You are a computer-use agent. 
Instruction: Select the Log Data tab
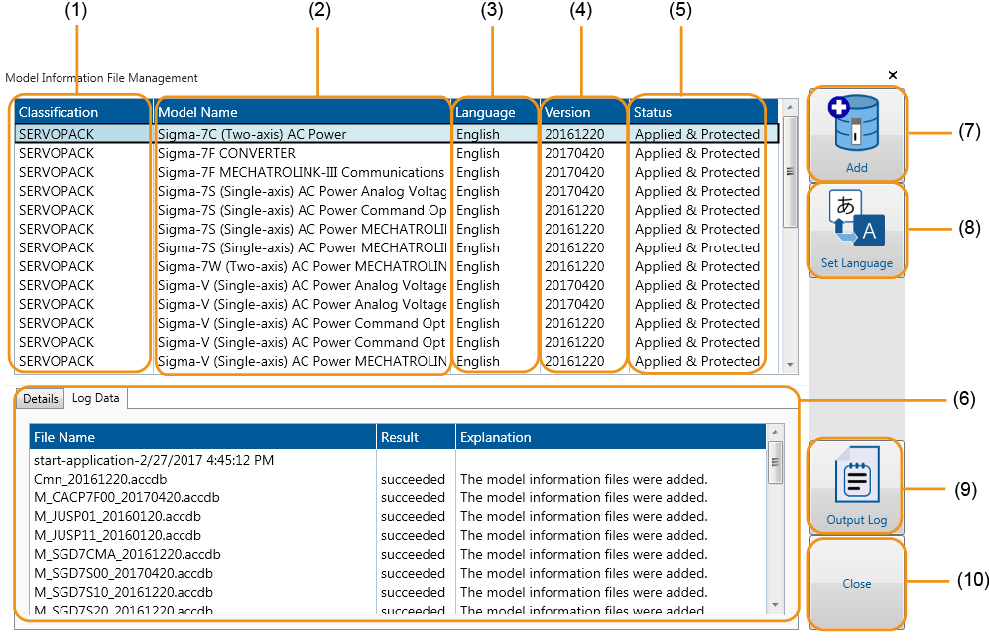coord(95,398)
